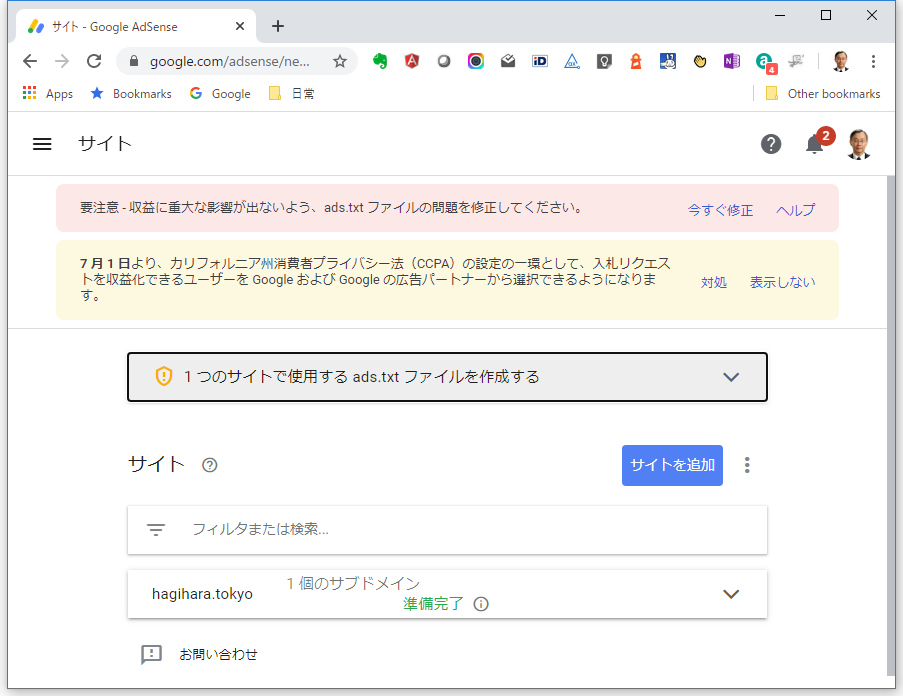Click the red Angular shield extension icon
This screenshot has width=903, height=696.
pyautogui.click(x=412, y=61)
